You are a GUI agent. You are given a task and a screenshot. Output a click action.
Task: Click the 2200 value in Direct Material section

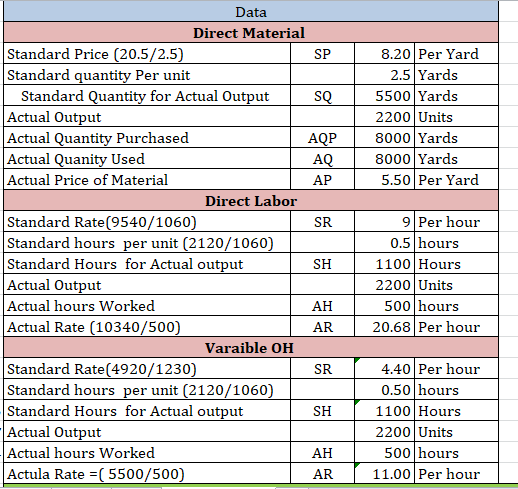click(385, 117)
